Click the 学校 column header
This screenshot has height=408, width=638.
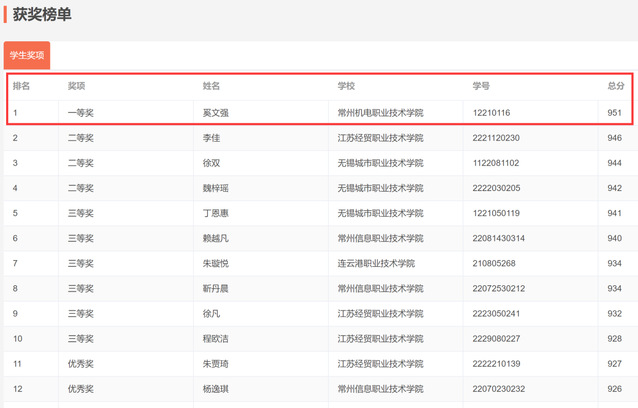pyautogui.click(x=347, y=87)
